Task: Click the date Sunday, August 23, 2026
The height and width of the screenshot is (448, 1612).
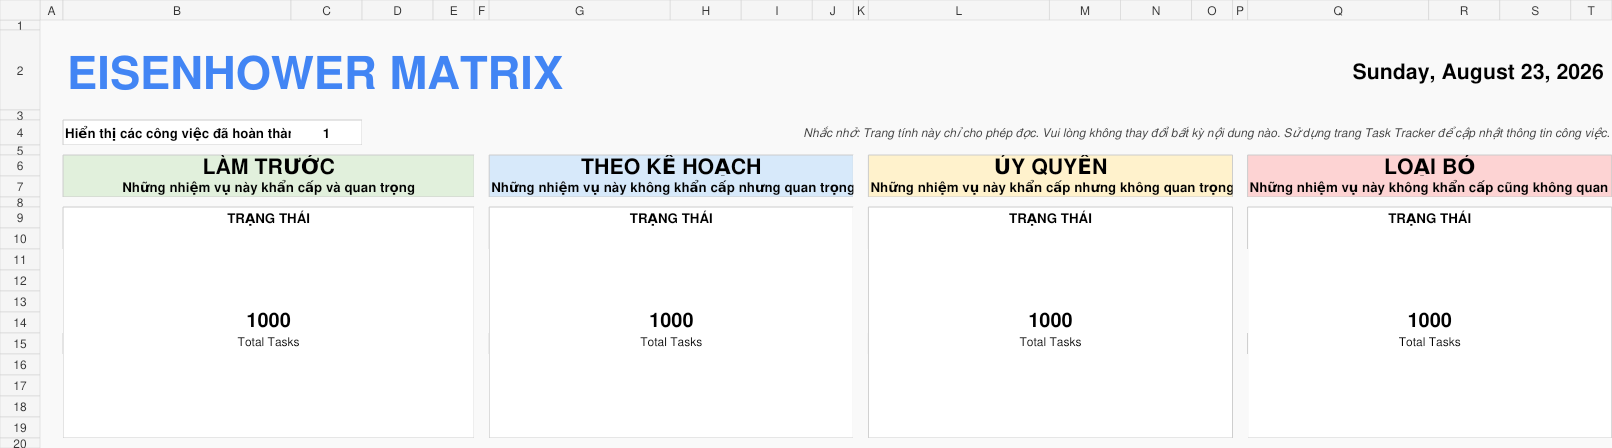Action: pyautogui.click(x=1477, y=72)
